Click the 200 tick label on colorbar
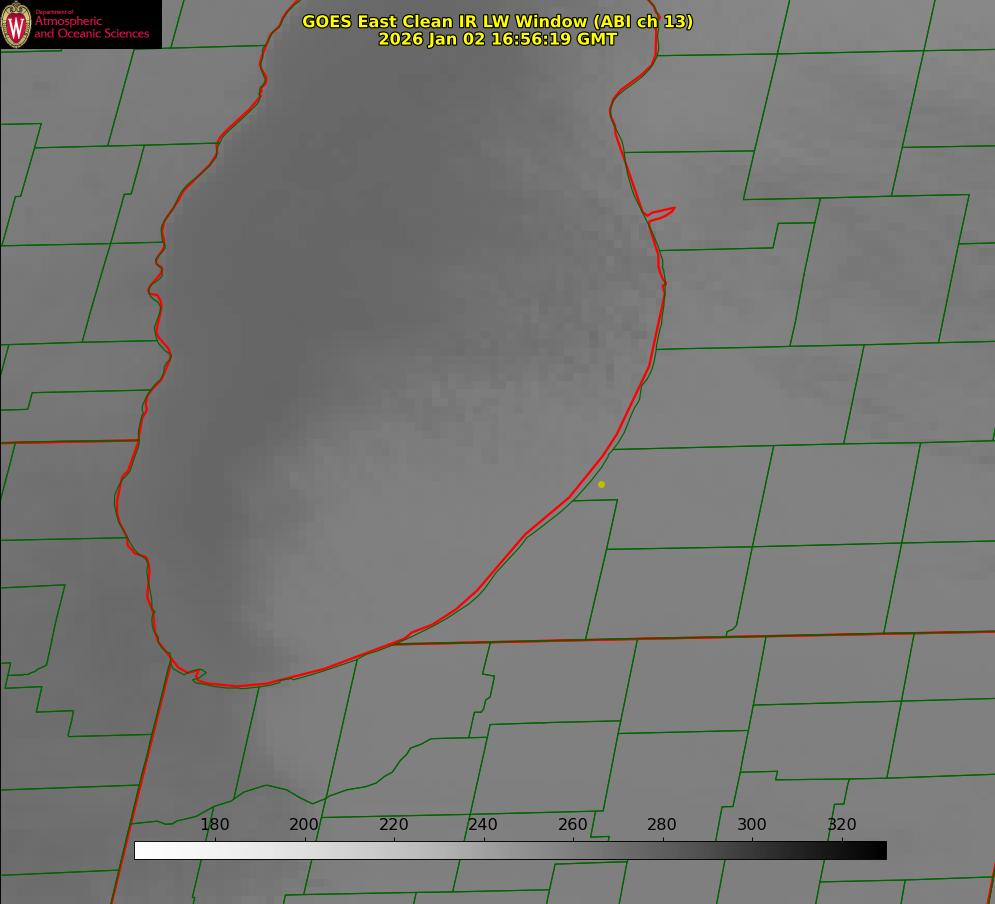The width and height of the screenshot is (995, 904). coord(304,825)
